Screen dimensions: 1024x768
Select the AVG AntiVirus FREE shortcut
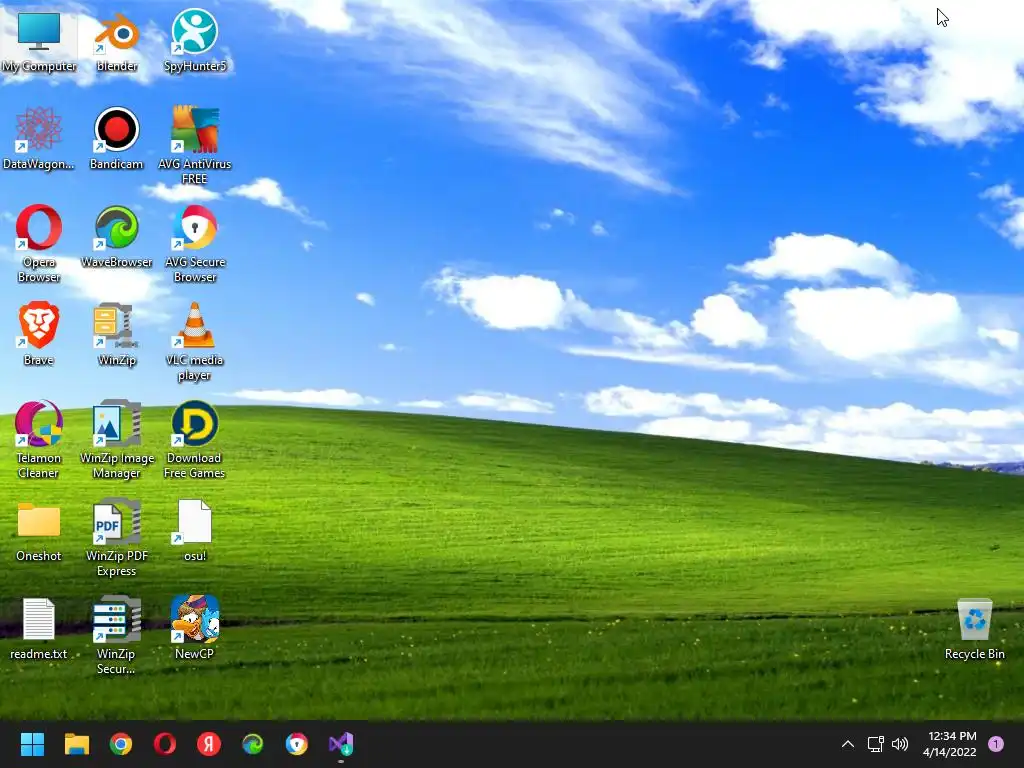point(195,146)
